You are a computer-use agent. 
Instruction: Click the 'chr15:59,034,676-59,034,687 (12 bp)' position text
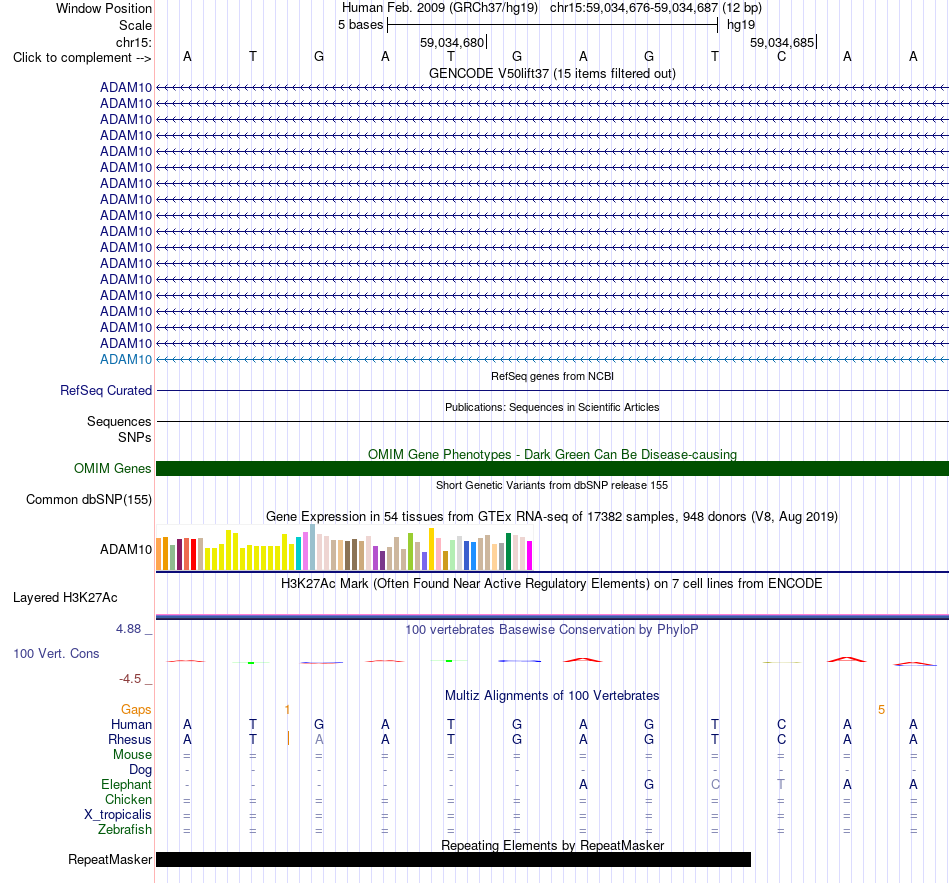click(656, 8)
